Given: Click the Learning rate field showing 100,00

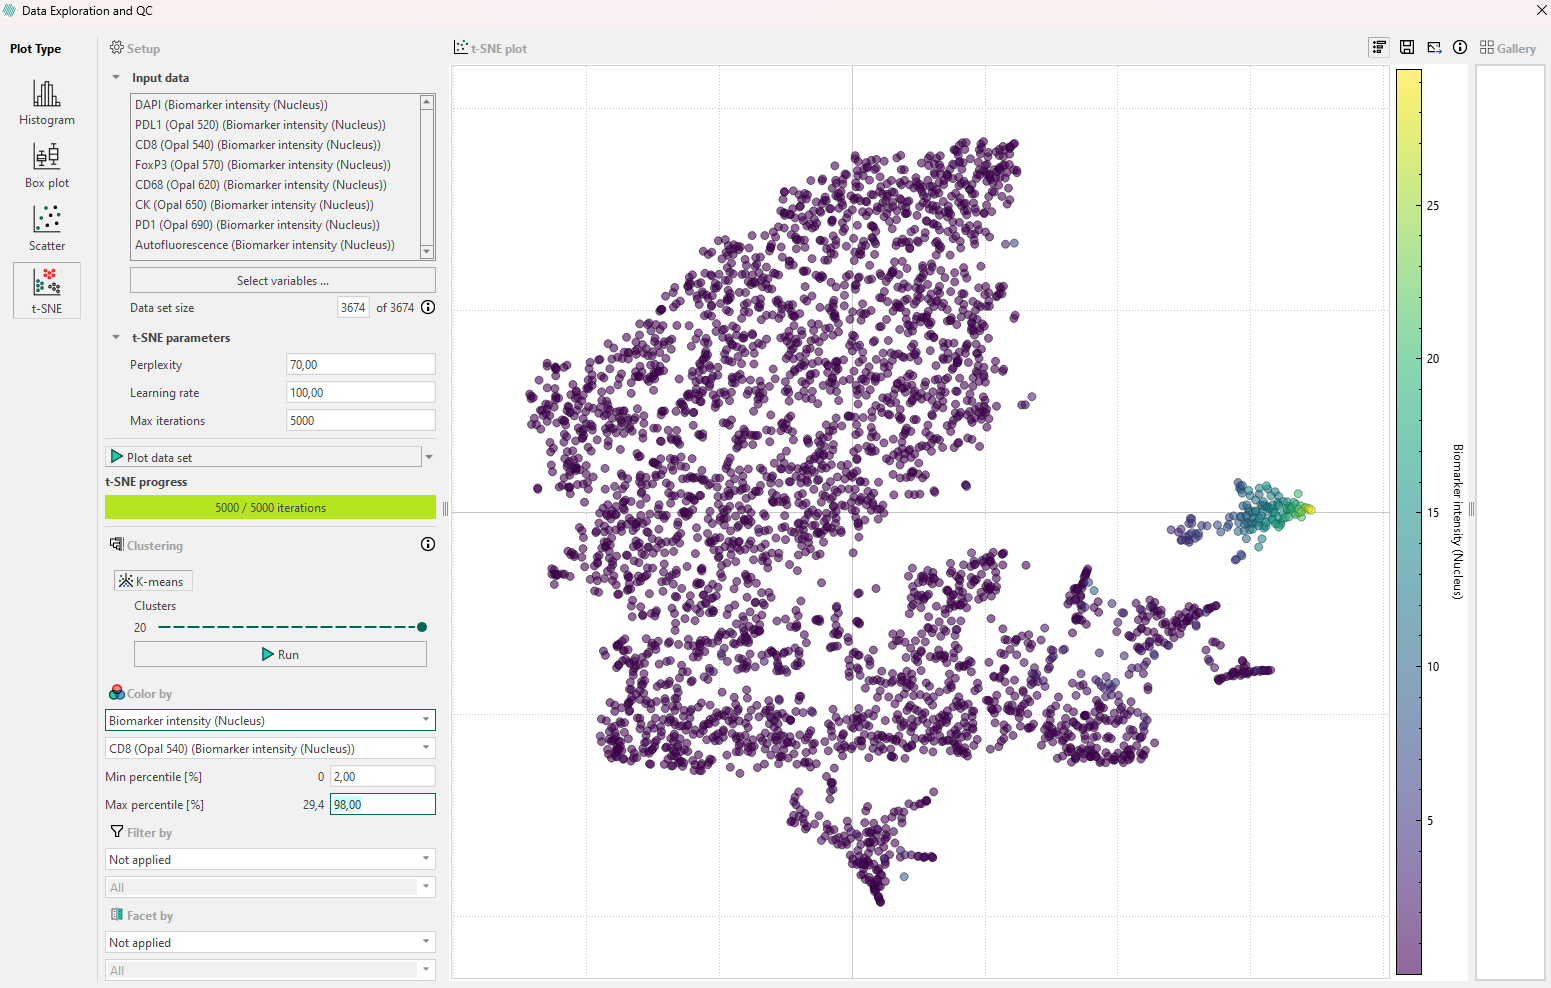Looking at the screenshot, I should pyautogui.click(x=361, y=392).
